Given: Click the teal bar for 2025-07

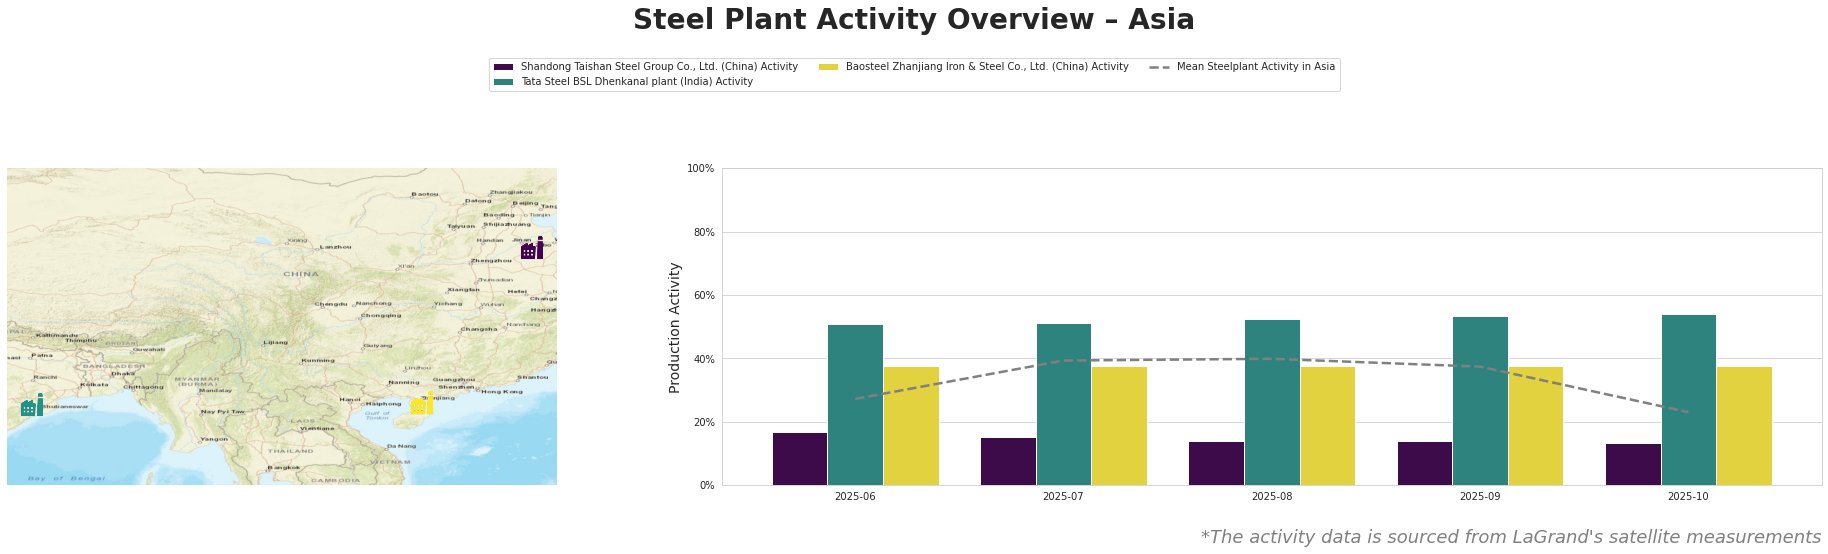Looking at the screenshot, I should tap(1063, 404).
